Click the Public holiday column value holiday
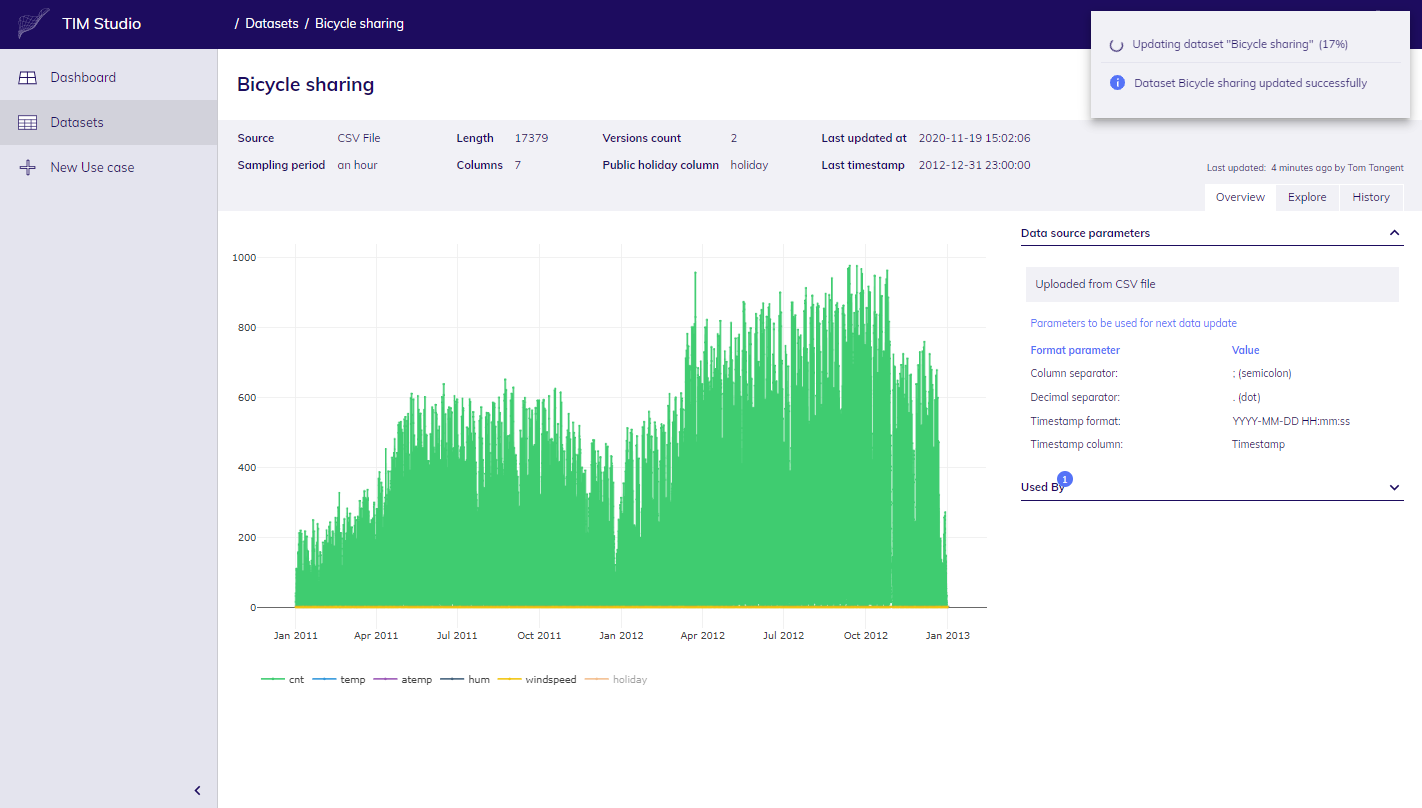 pos(749,165)
